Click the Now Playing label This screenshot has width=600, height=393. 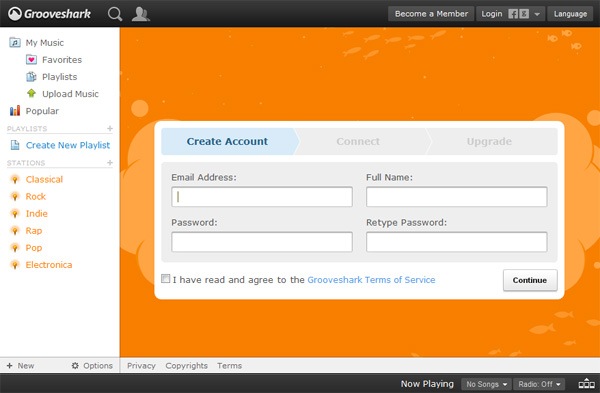coord(427,384)
